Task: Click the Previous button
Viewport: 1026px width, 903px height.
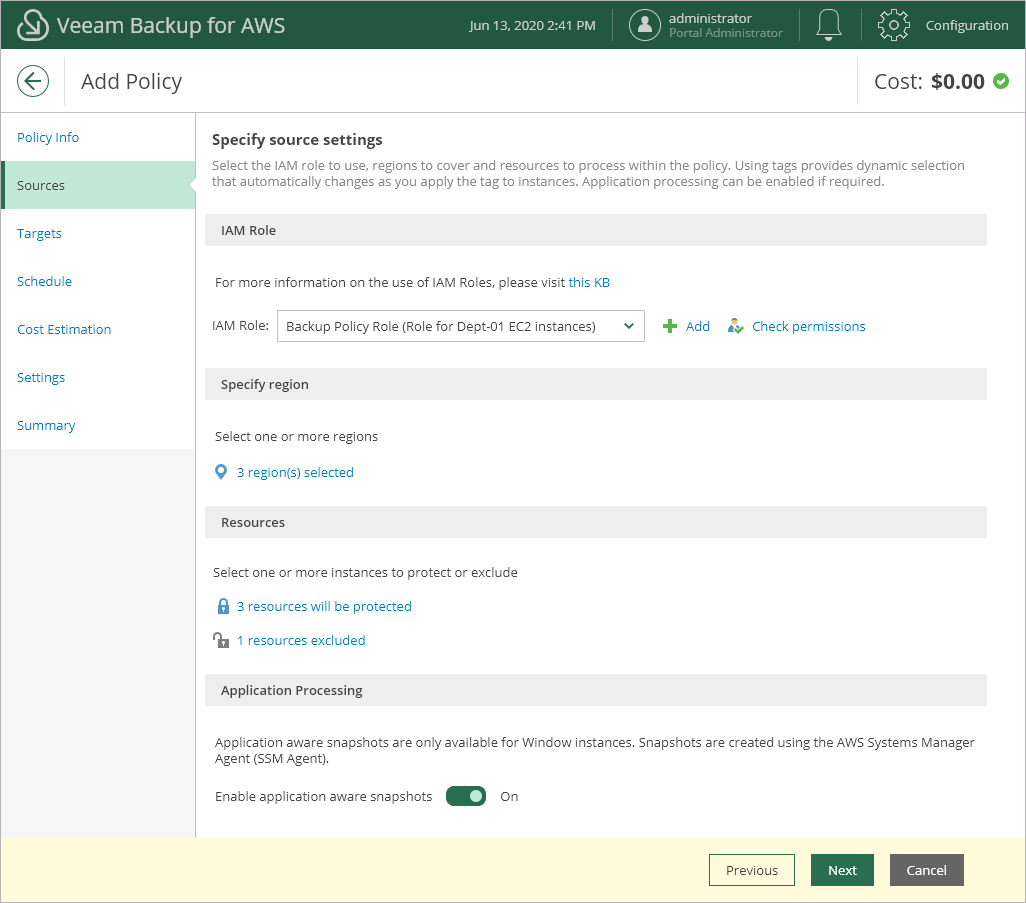Action: click(752, 870)
